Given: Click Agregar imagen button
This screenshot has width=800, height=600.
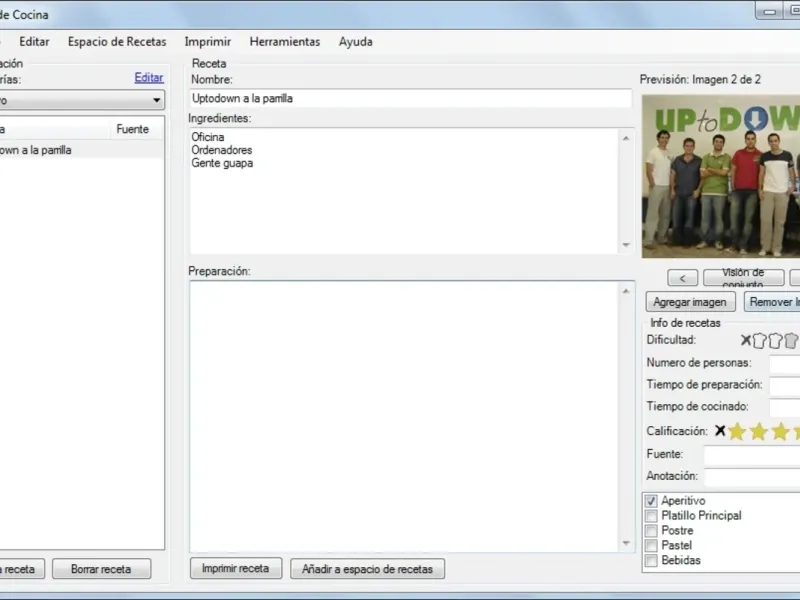Looking at the screenshot, I should [690, 302].
